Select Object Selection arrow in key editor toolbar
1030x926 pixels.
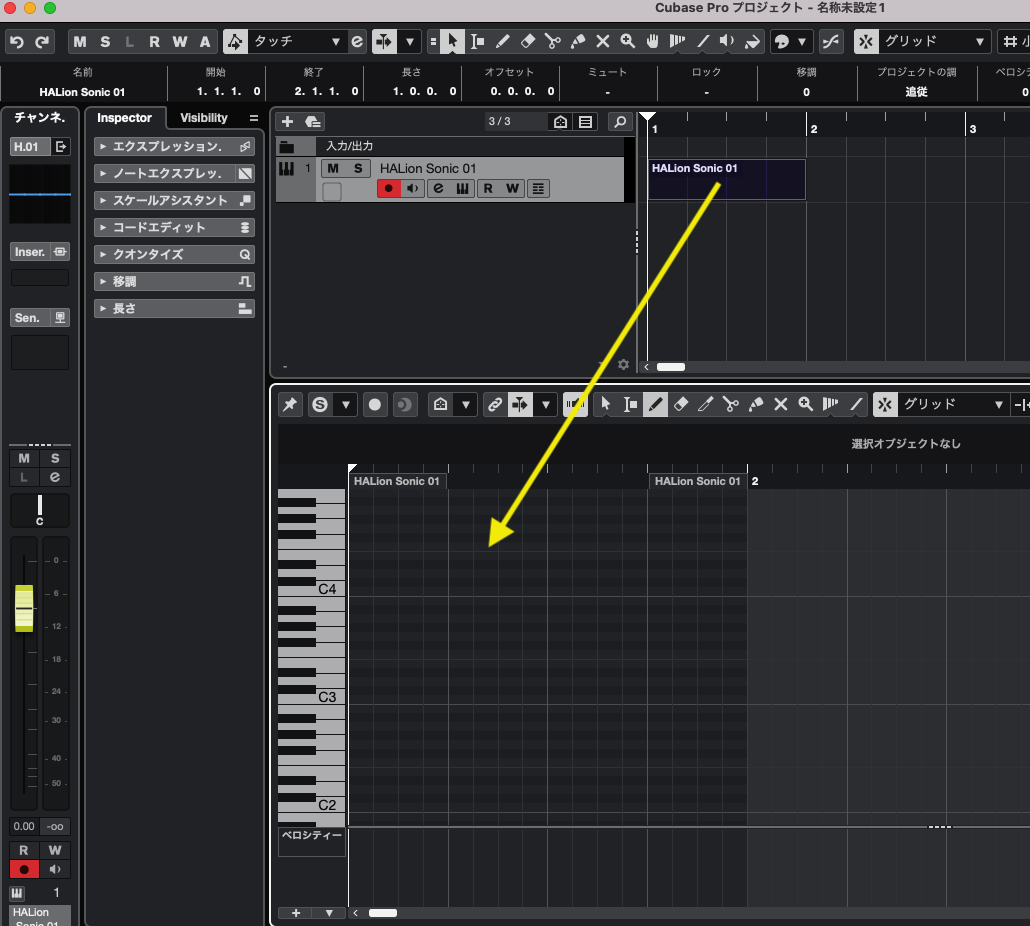[x=605, y=405]
